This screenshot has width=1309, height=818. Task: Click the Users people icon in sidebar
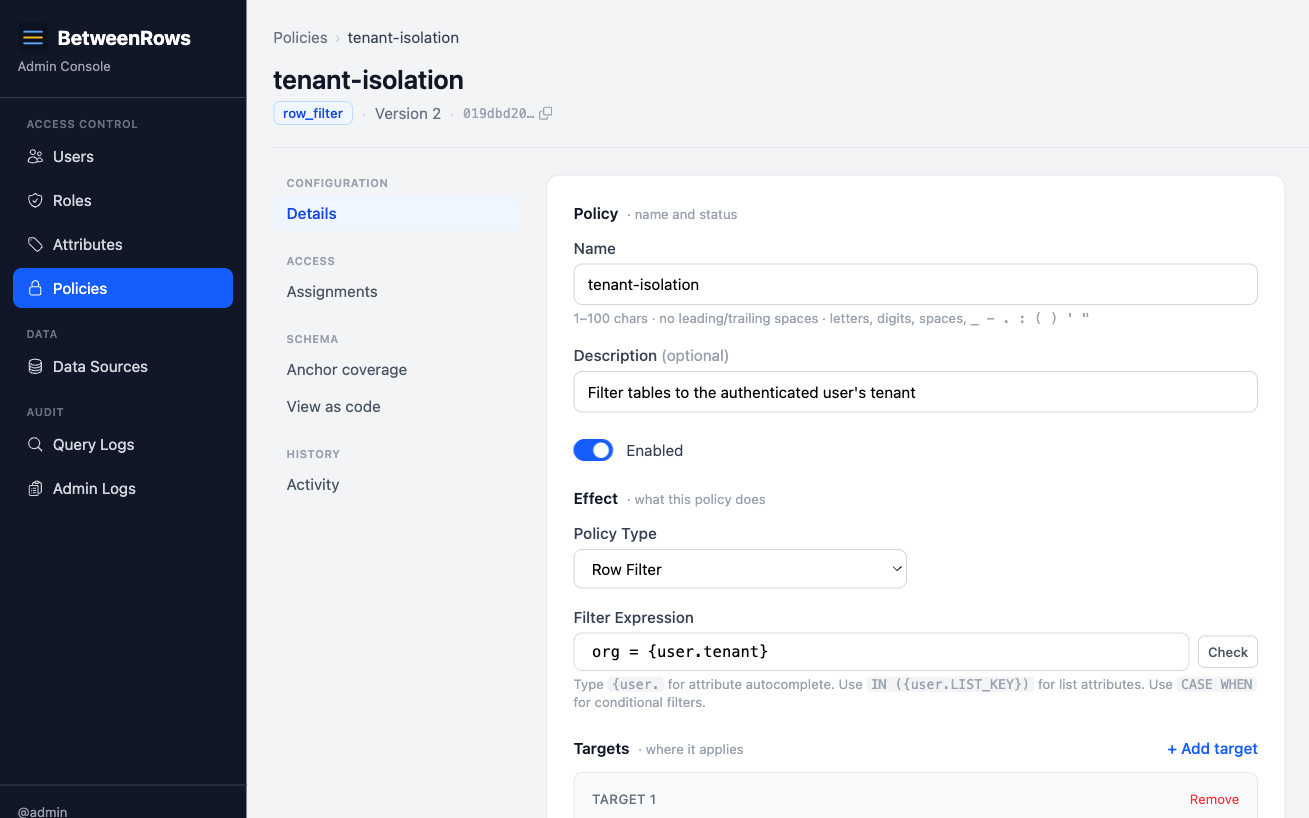point(35,157)
